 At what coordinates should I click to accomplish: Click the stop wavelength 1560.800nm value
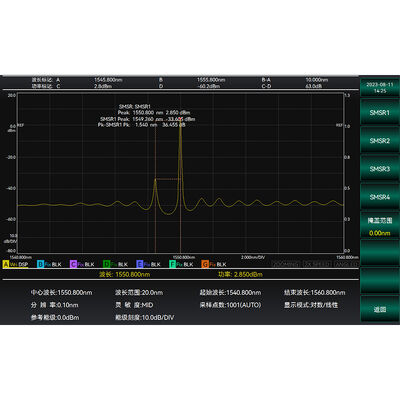click(x=315, y=292)
